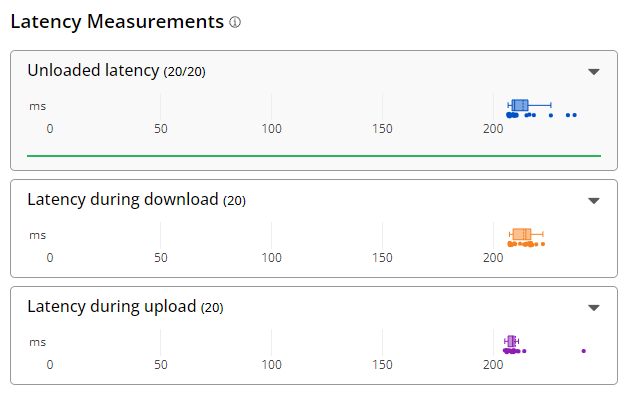Click the 100 axis label in download chart
The image size is (628, 400).
click(x=271, y=258)
